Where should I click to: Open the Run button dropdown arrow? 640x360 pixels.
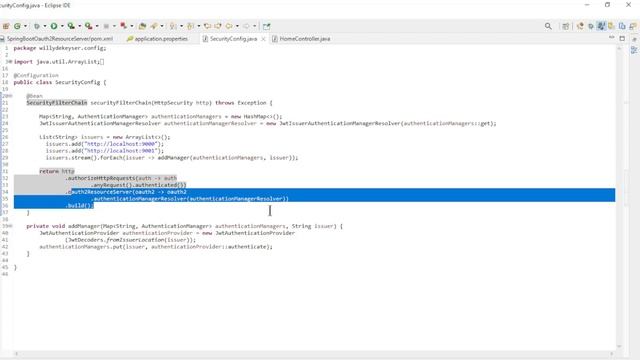(62, 26)
